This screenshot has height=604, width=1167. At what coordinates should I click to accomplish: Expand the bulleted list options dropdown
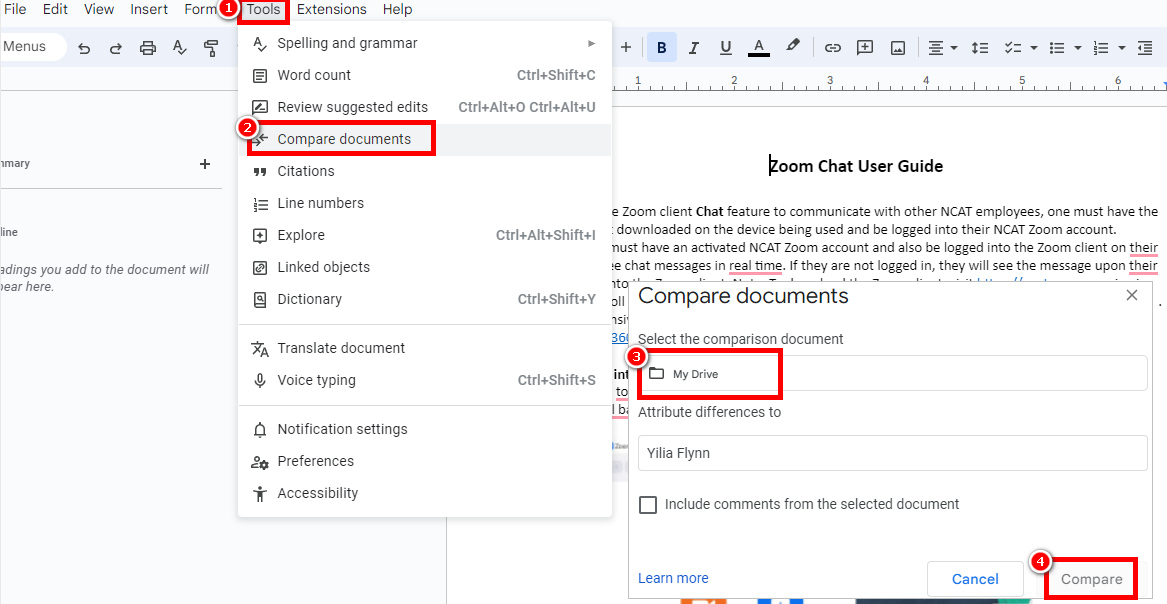pyautogui.click(x=1077, y=47)
